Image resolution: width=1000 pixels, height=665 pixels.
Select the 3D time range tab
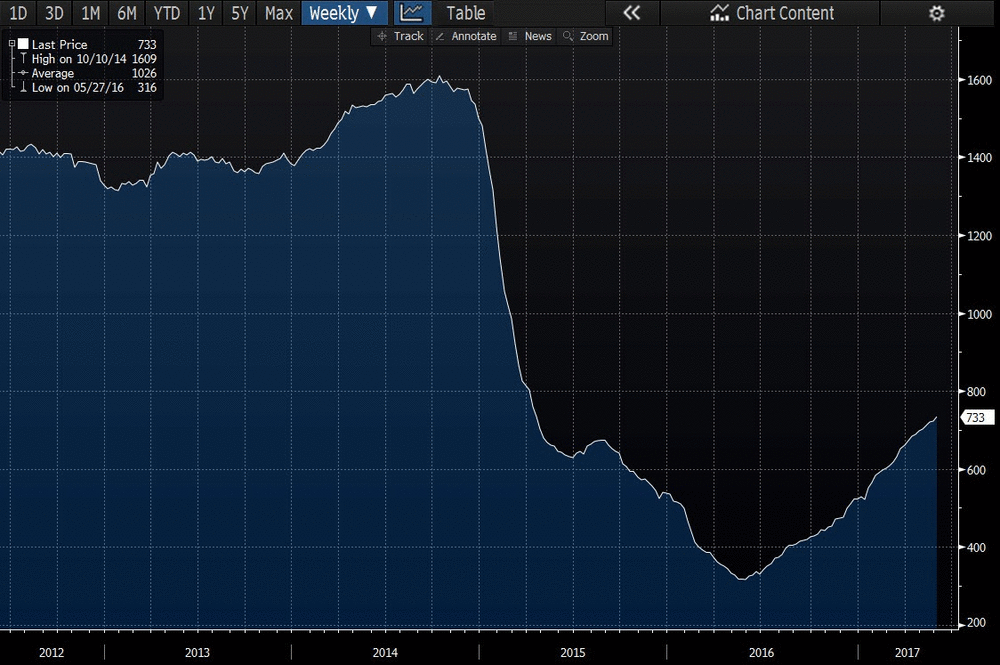click(x=54, y=13)
